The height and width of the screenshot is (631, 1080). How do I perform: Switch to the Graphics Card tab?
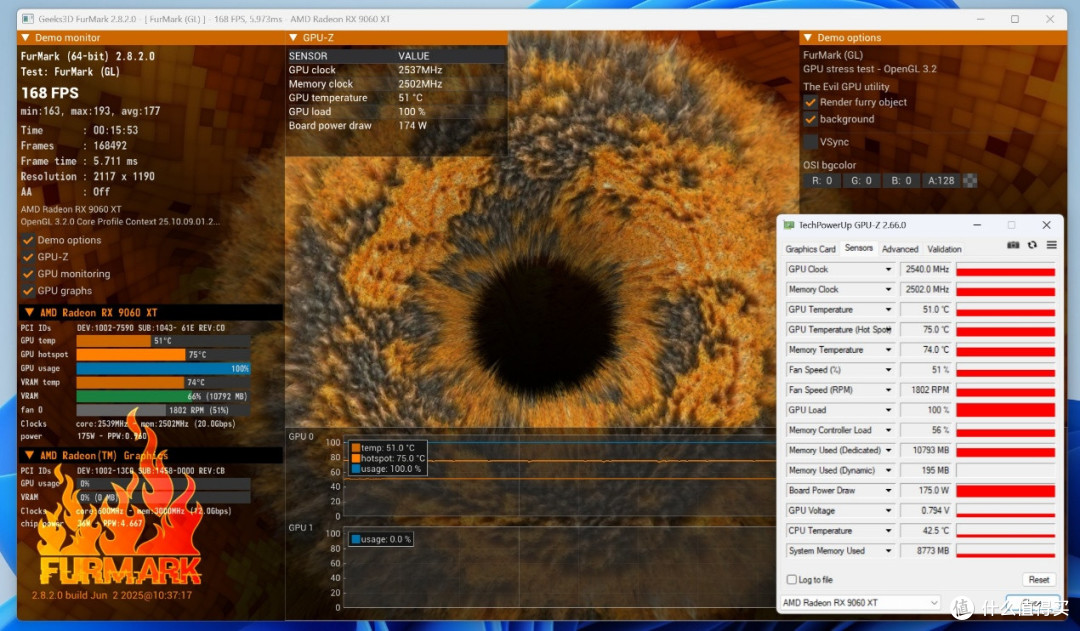pyautogui.click(x=810, y=249)
